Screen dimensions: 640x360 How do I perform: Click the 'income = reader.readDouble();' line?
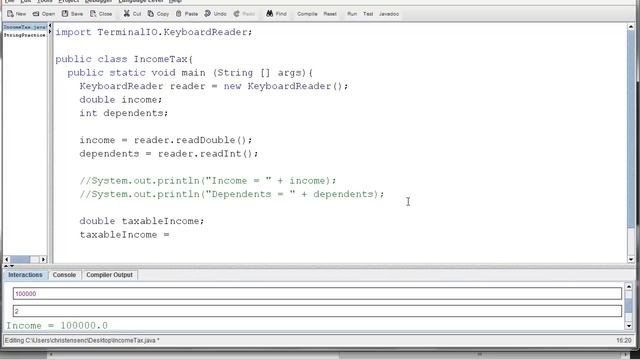click(166, 140)
